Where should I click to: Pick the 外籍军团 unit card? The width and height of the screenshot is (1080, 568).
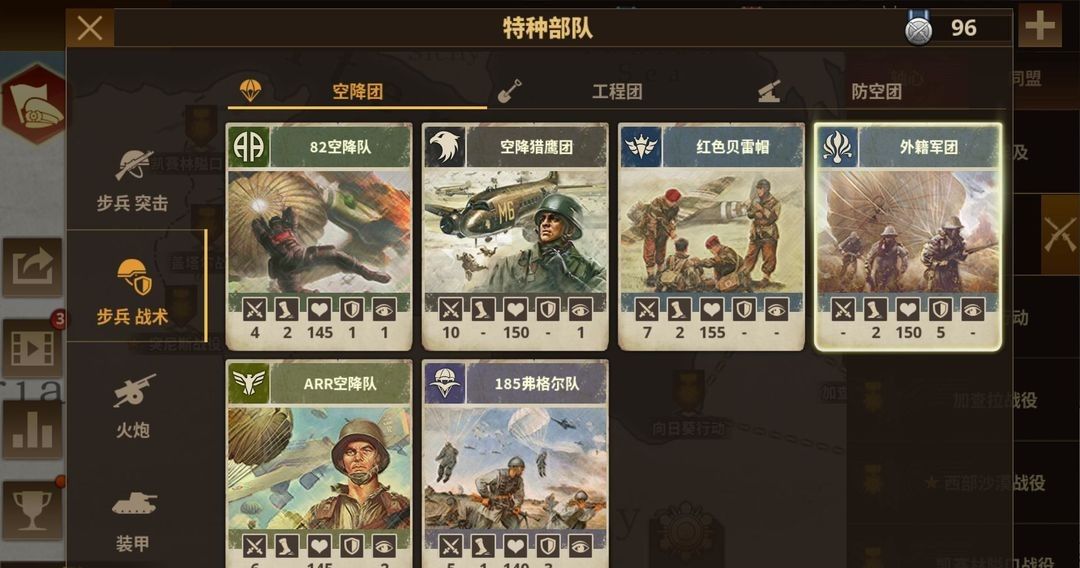click(x=908, y=237)
